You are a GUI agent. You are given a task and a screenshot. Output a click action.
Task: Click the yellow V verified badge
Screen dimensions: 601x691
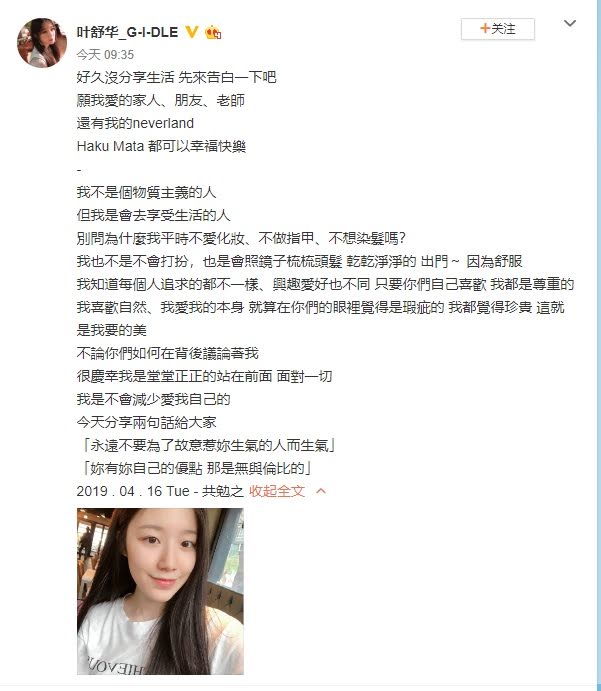pos(192,32)
